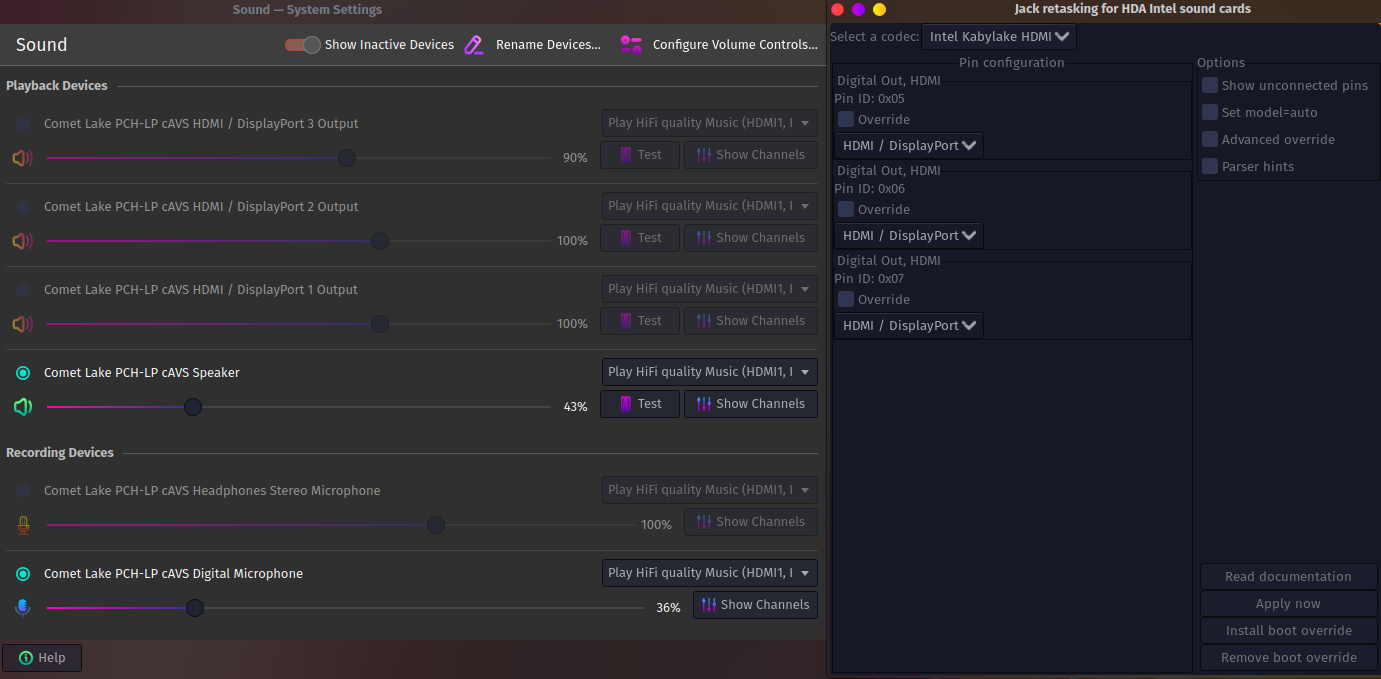Image resolution: width=1381 pixels, height=679 pixels.
Task: Mute the cAVS Speaker volume icon
Action: (22, 407)
